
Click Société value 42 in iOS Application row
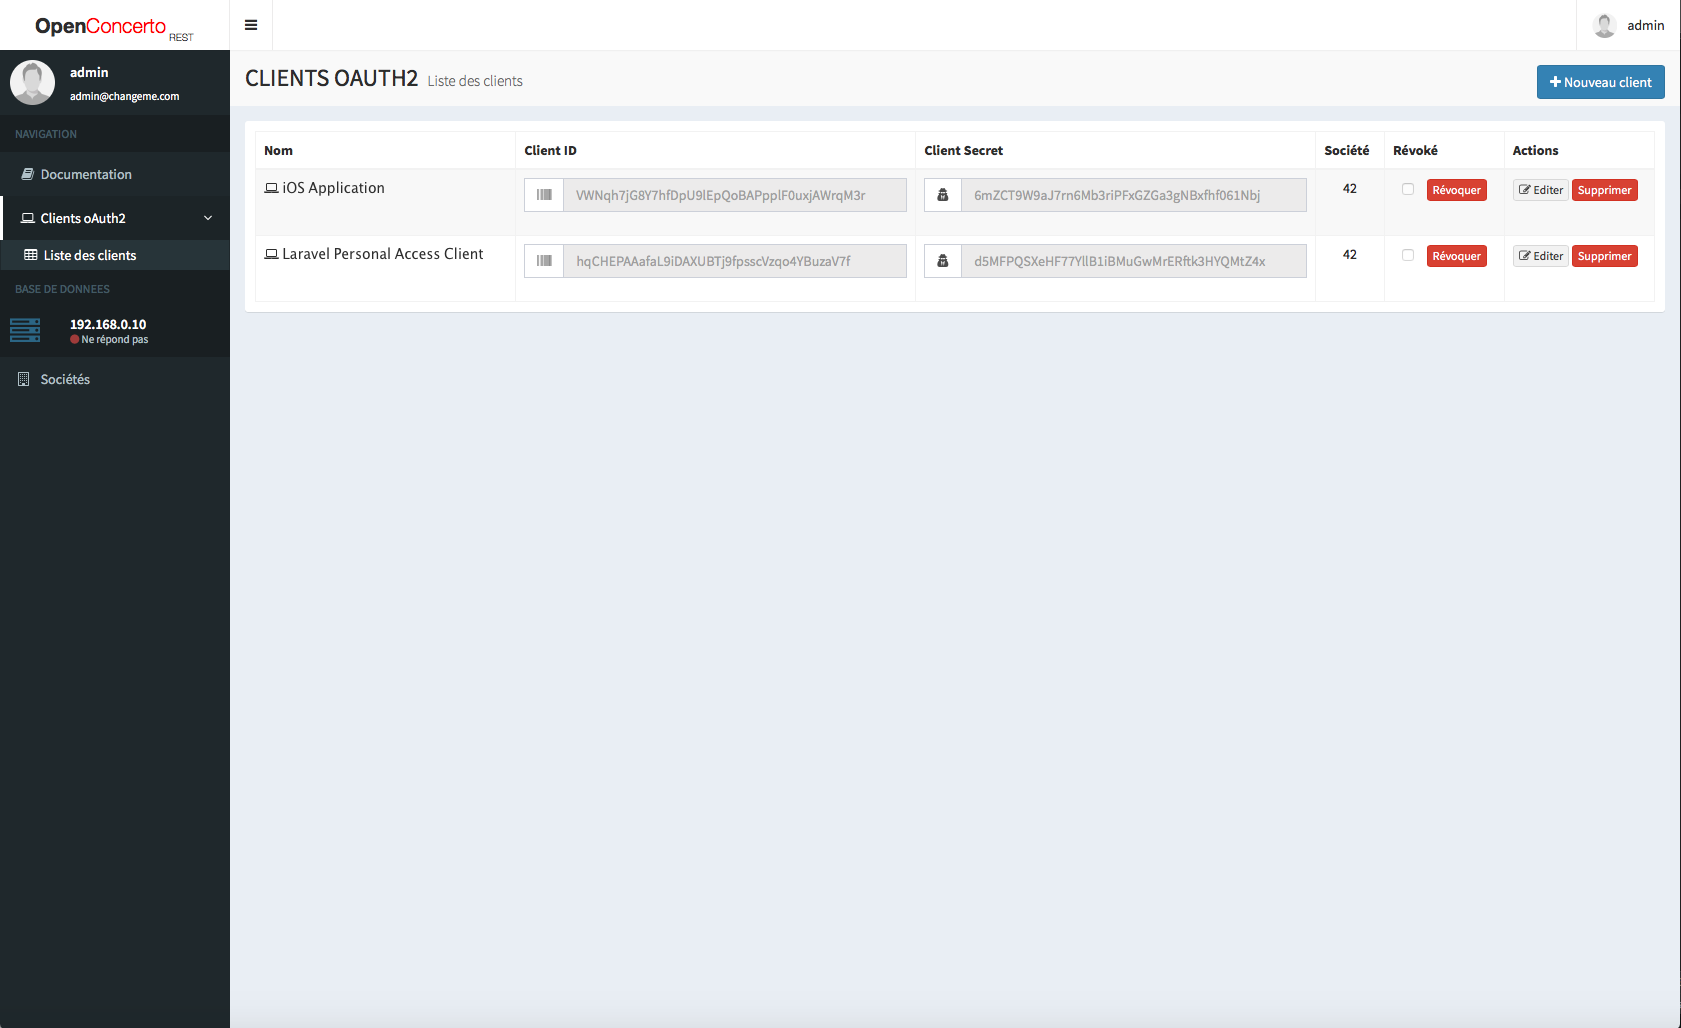pyautogui.click(x=1350, y=189)
